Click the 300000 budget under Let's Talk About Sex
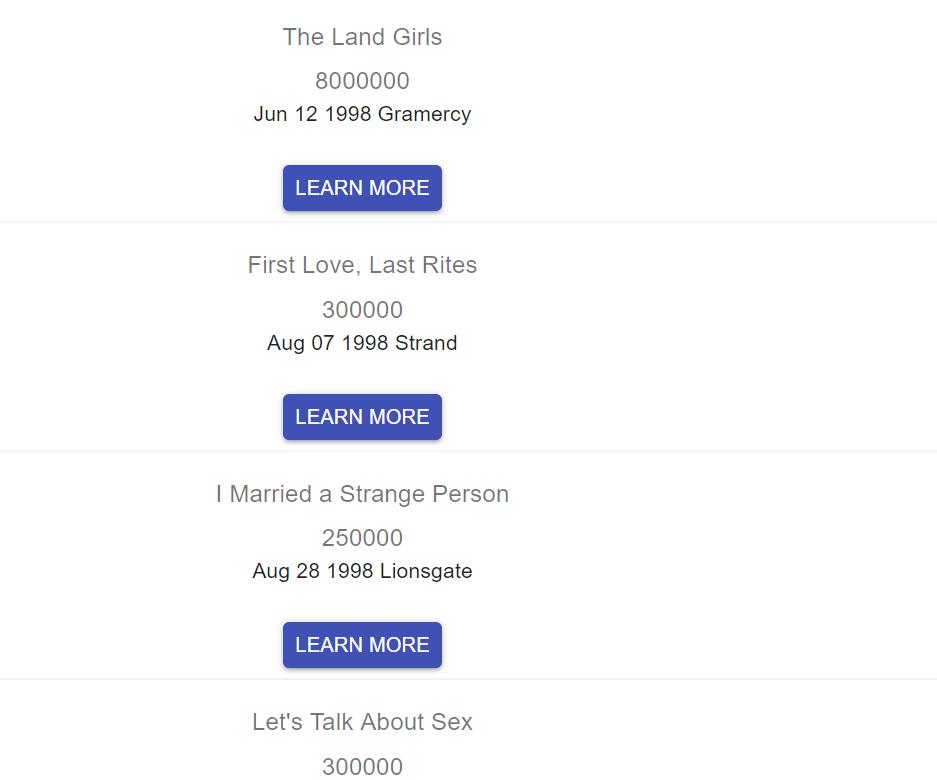The width and height of the screenshot is (937, 780). 362,767
